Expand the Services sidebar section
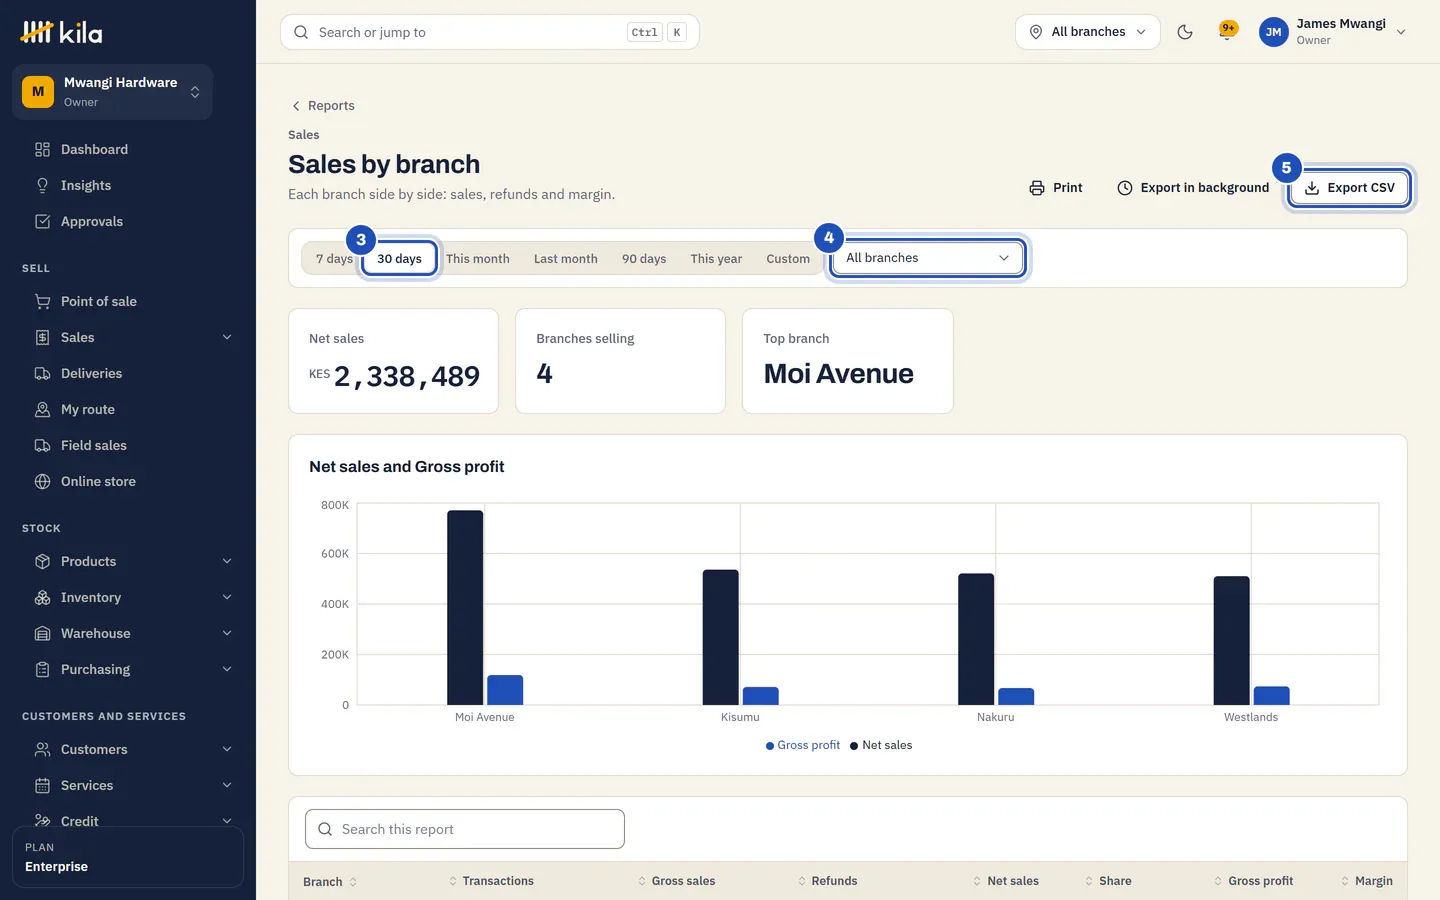 point(227,786)
